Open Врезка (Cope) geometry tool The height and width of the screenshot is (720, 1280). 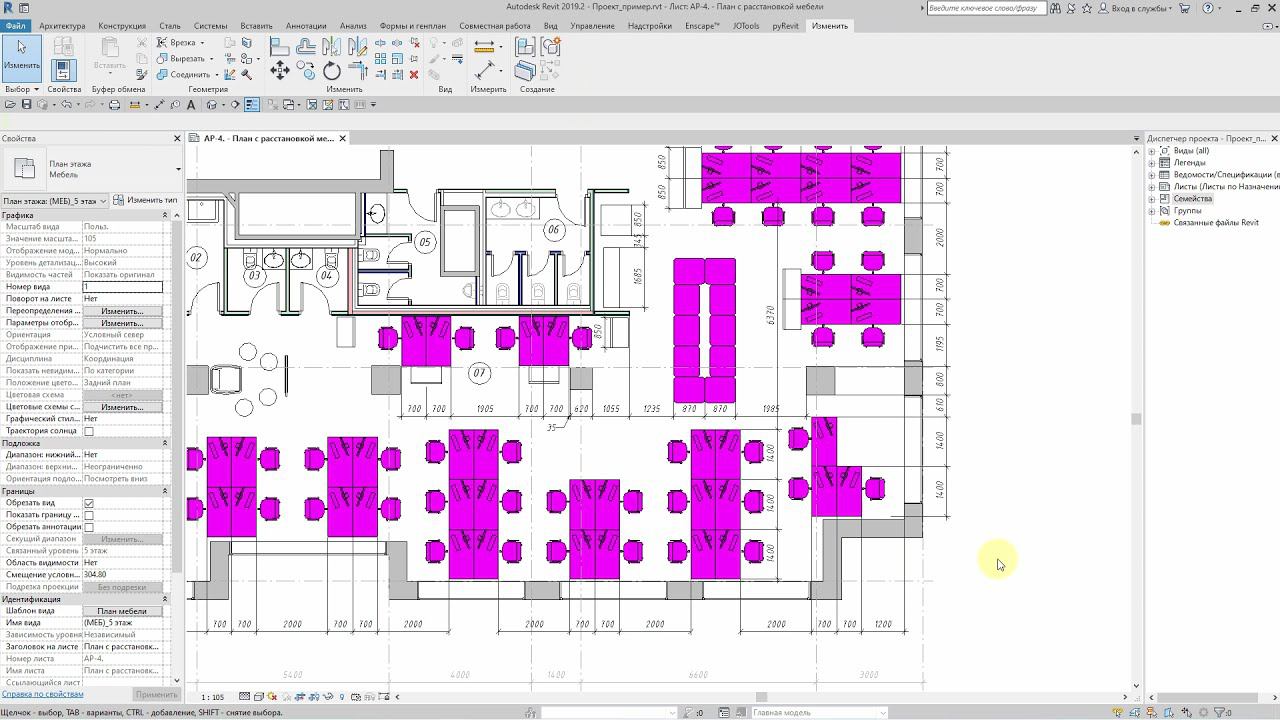(181, 43)
